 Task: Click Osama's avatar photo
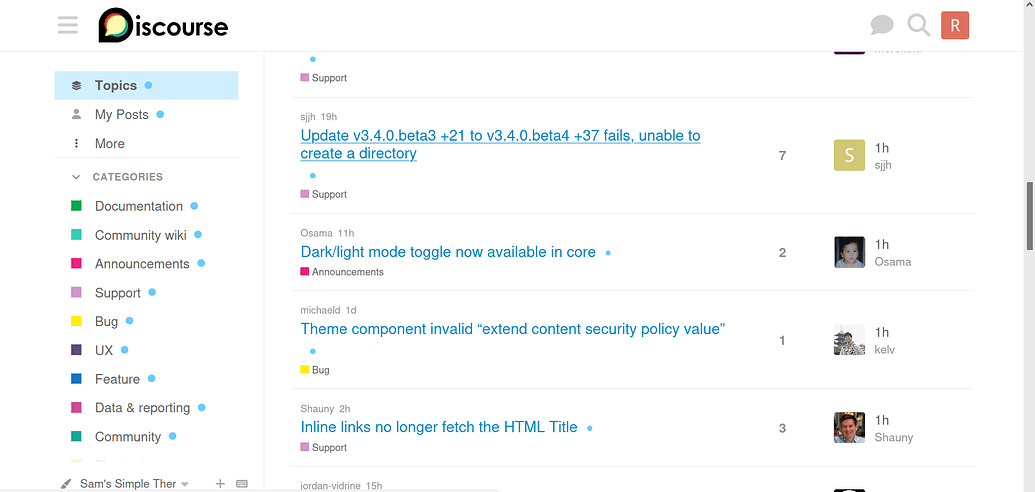849,252
